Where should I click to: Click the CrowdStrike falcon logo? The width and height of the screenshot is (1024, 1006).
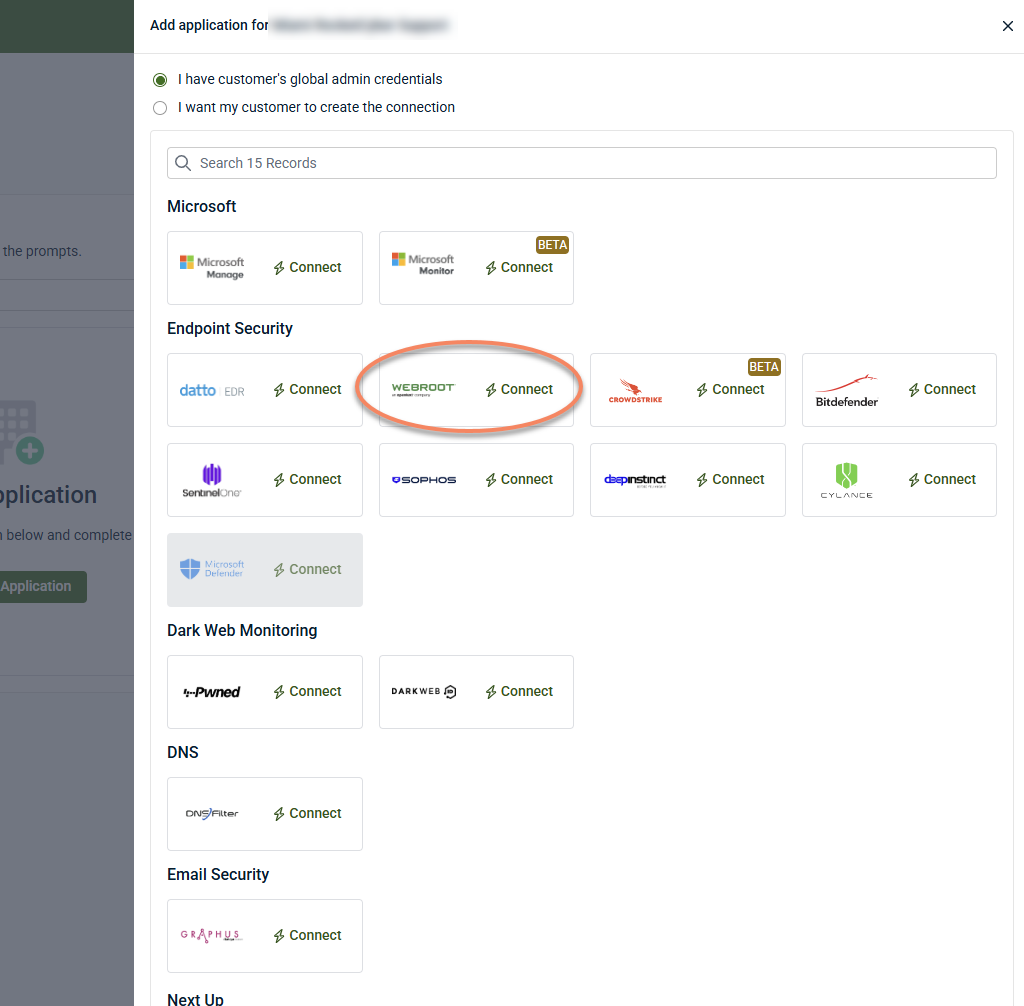[635, 391]
